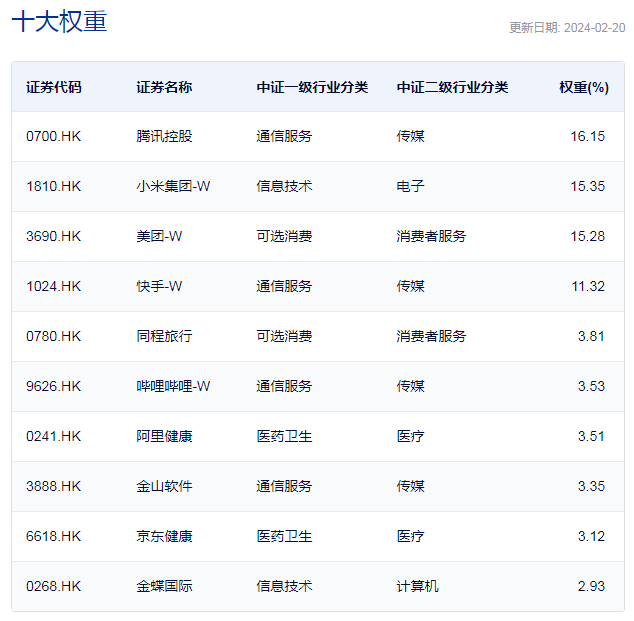This screenshot has height=621, width=634.
Task: Click stock code 0700.HK
Action: click(x=53, y=136)
